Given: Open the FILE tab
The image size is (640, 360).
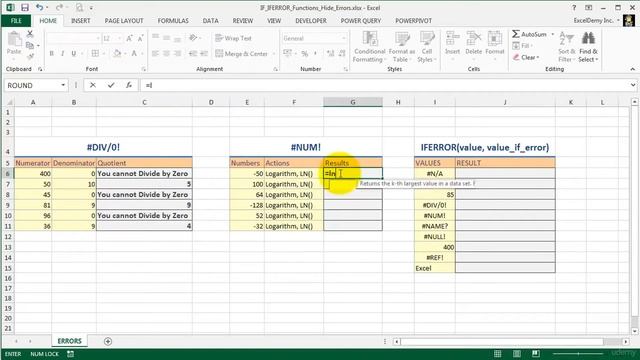Looking at the screenshot, I should (16, 21).
